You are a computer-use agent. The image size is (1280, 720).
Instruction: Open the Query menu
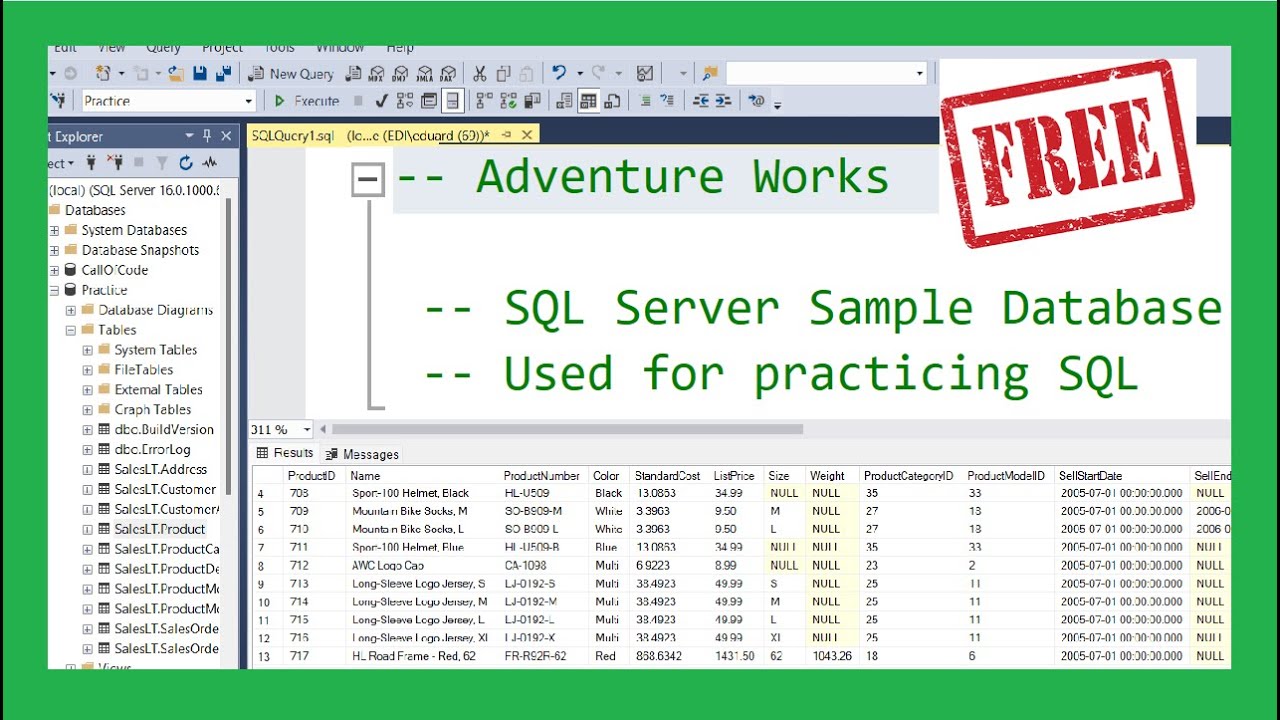(163, 47)
